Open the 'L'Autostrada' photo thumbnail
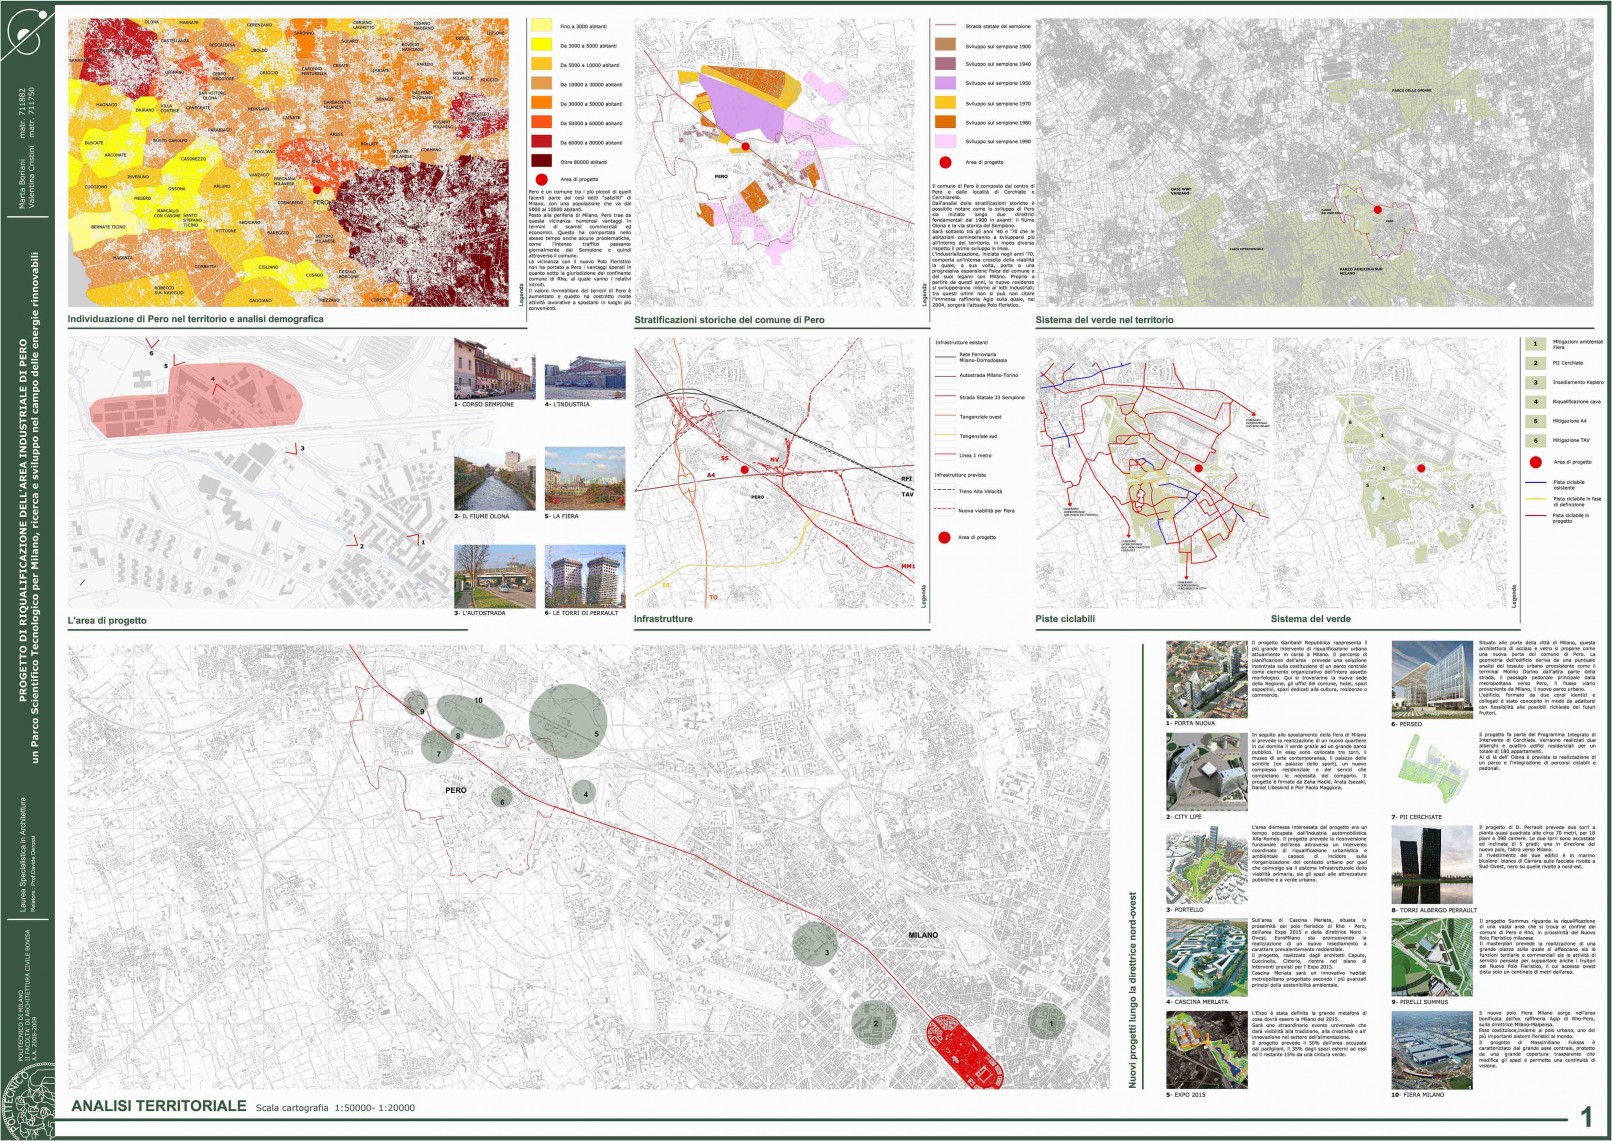1612x1141 pixels. pyautogui.click(x=494, y=577)
